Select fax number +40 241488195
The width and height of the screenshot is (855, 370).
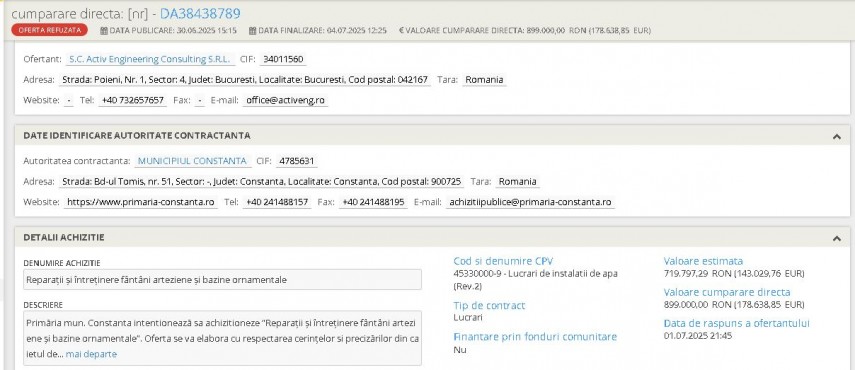coord(374,202)
